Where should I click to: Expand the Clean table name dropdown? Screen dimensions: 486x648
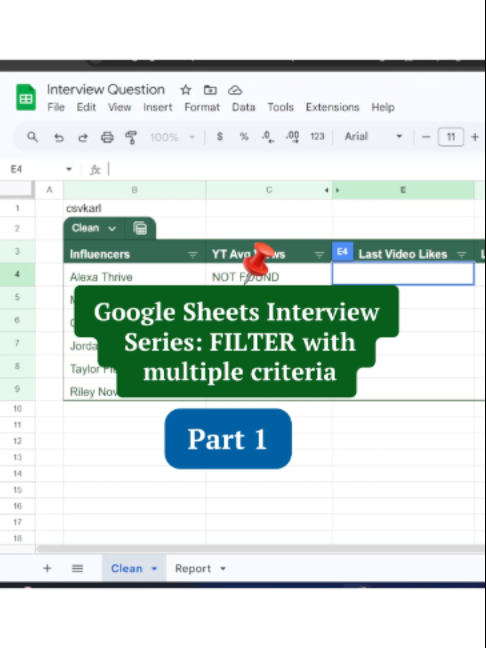(x=112, y=229)
